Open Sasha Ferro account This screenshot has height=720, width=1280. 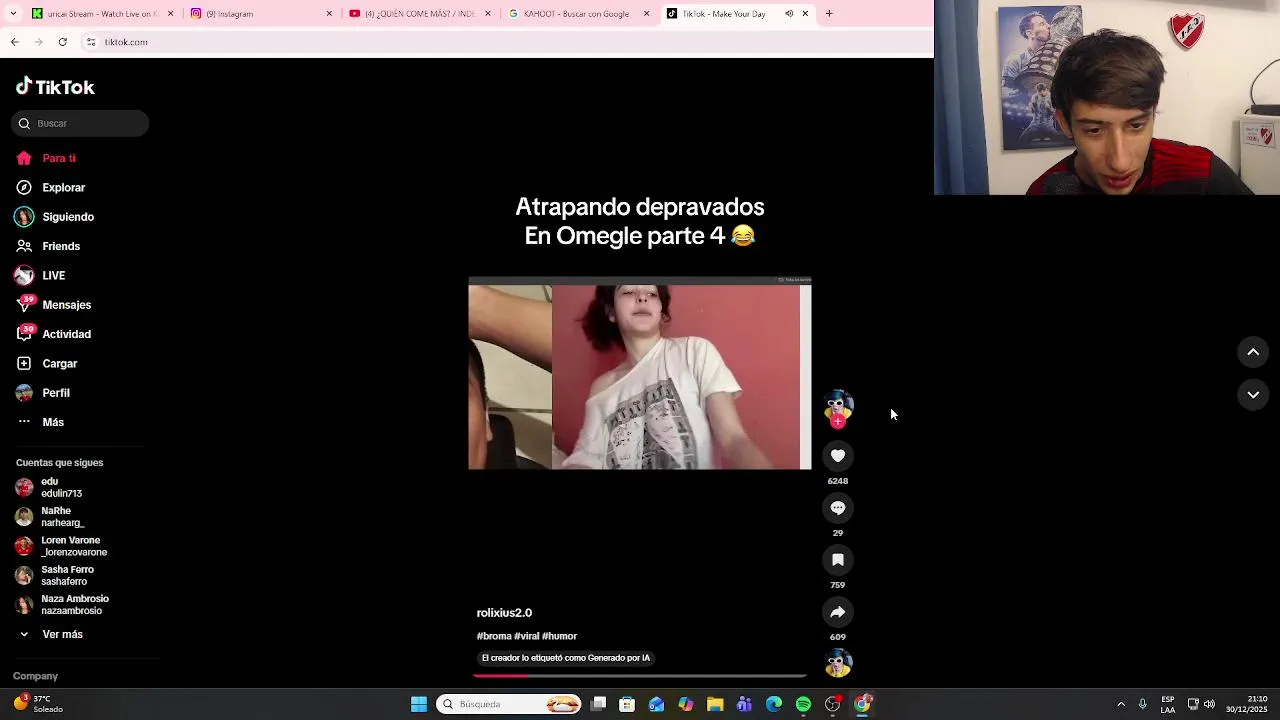pos(55,575)
